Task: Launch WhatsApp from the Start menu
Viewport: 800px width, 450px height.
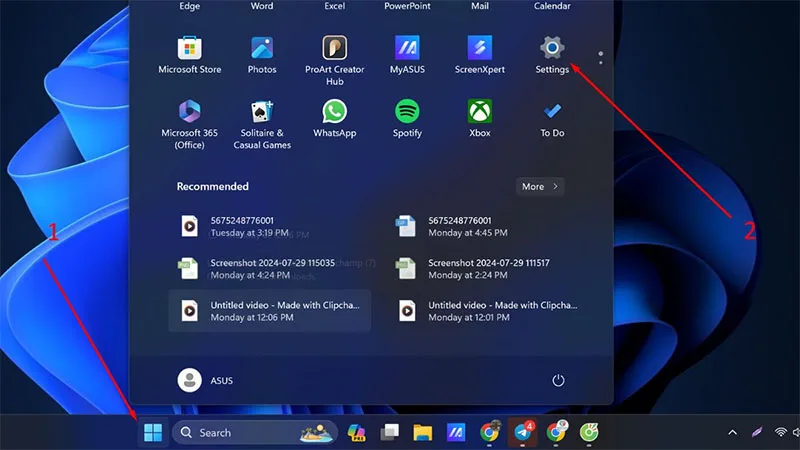Action: [x=335, y=118]
